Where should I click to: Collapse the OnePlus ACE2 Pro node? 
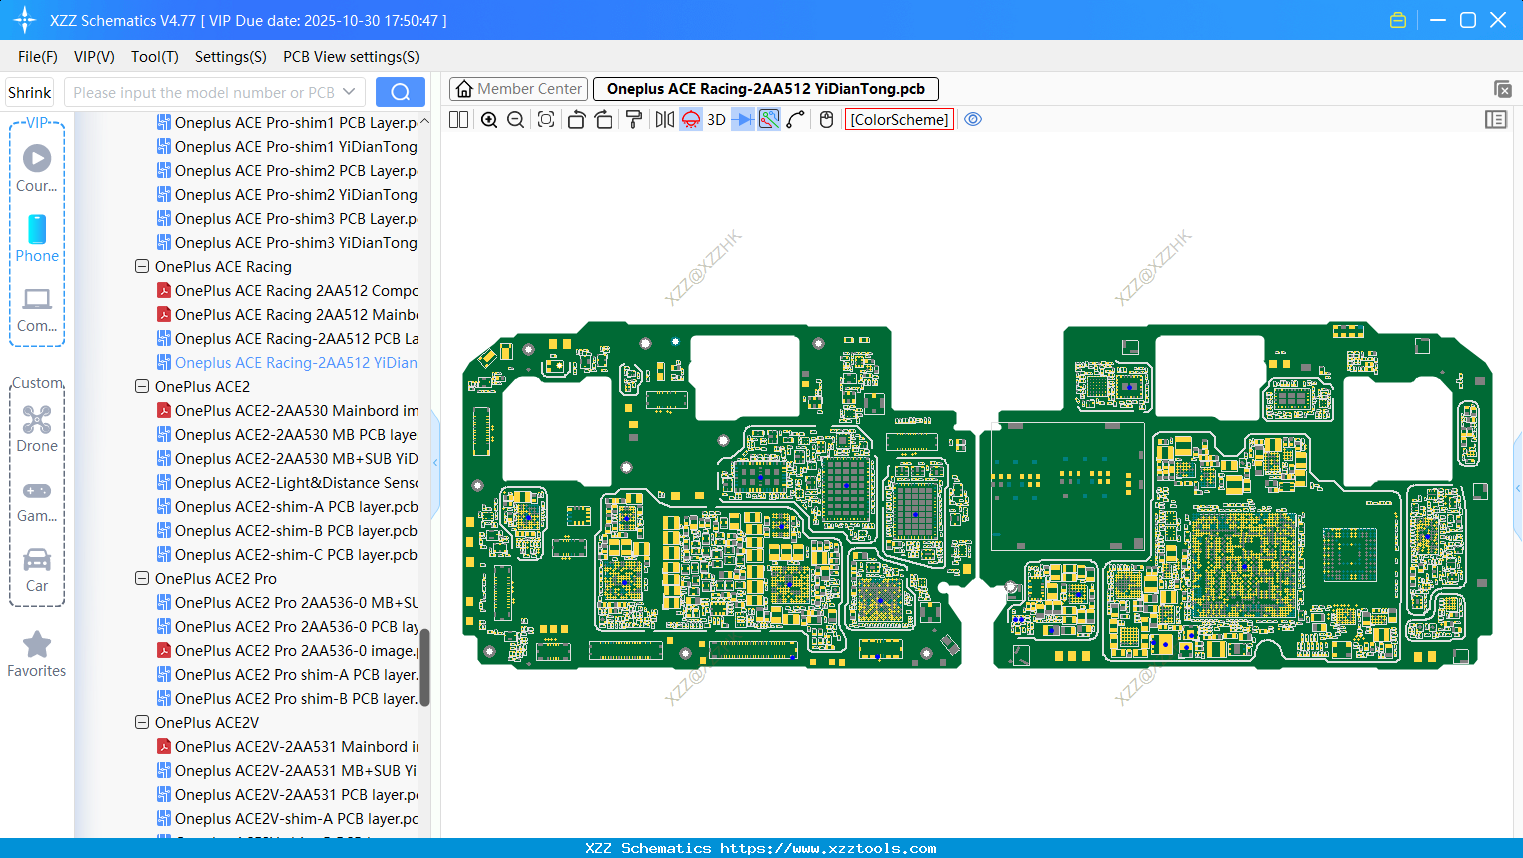pos(141,578)
